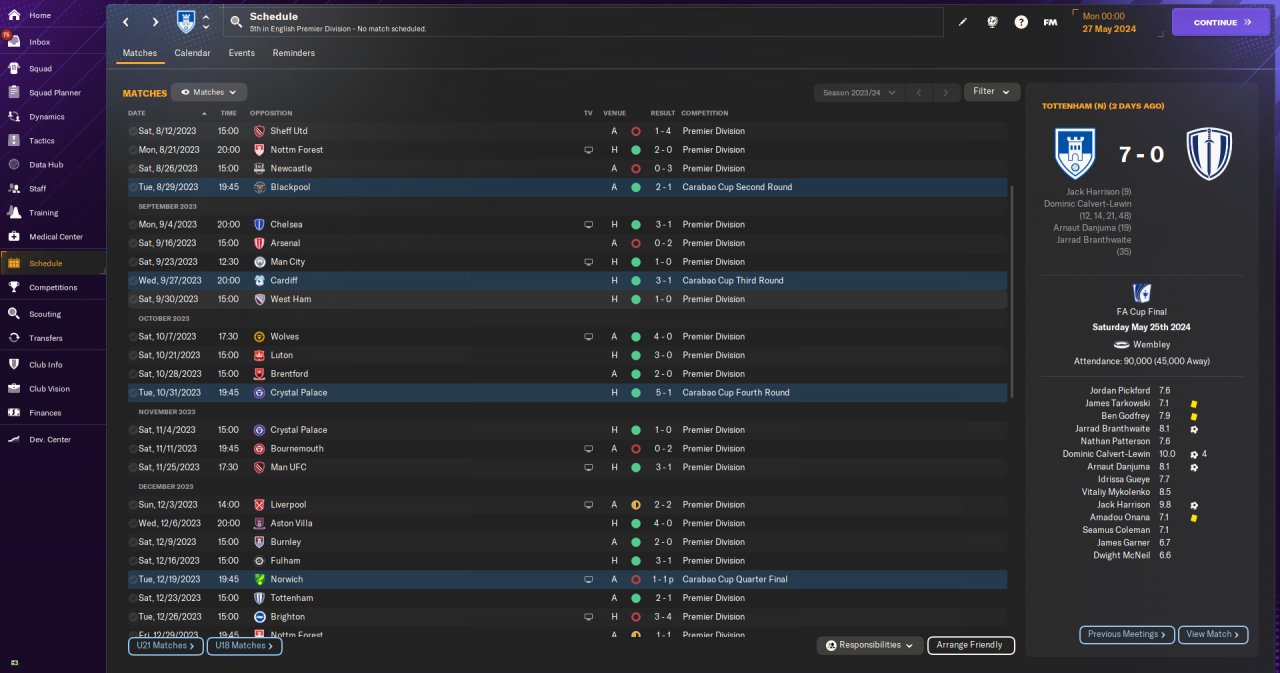
Task: Open U18 Matches
Action: coord(244,646)
